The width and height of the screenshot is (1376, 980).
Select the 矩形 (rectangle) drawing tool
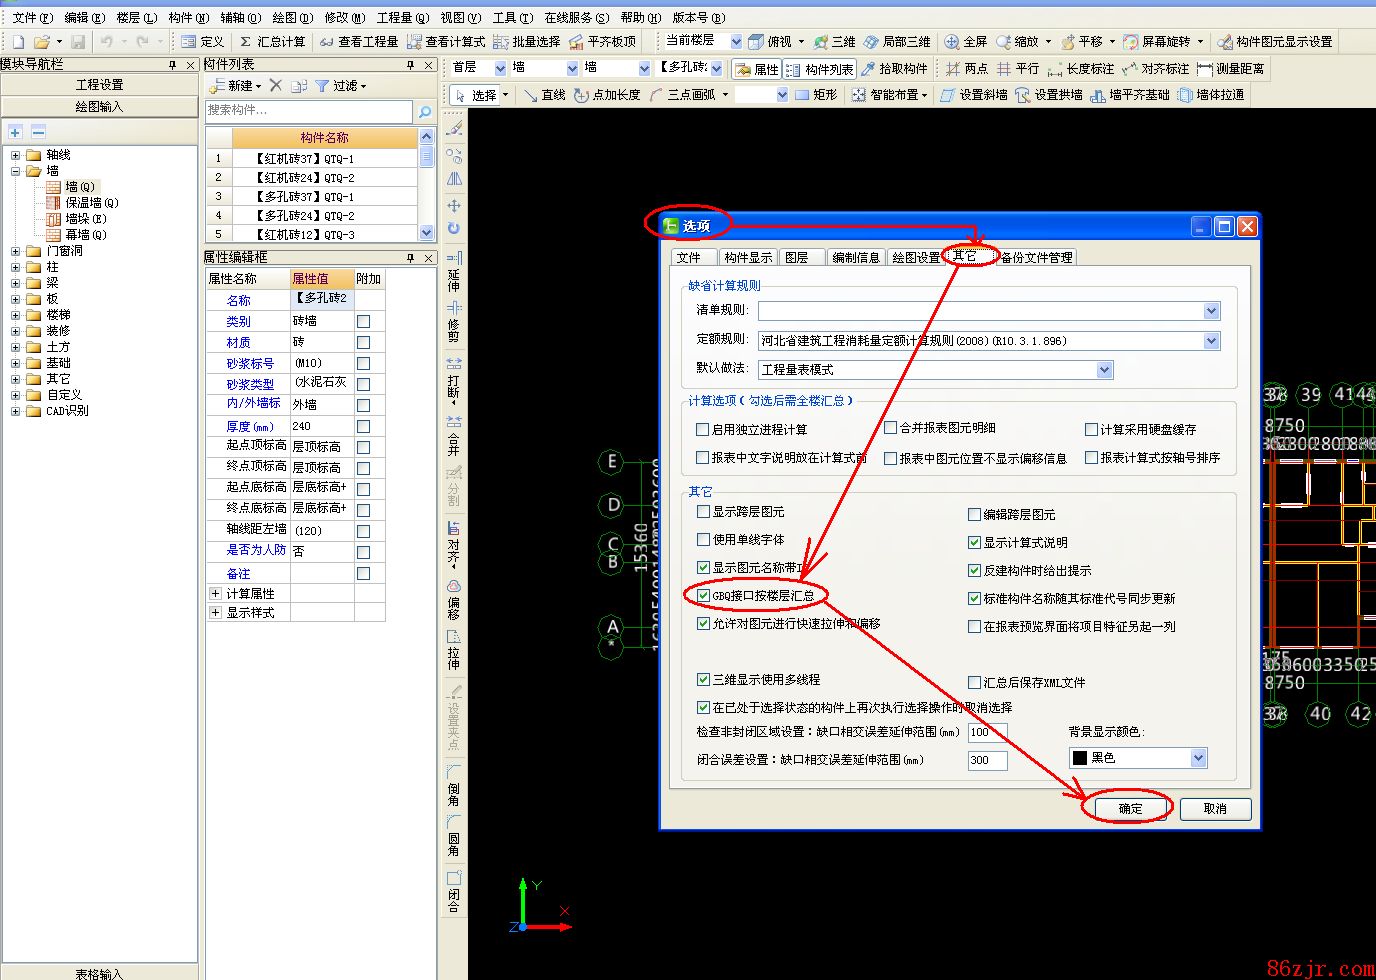(816, 95)
